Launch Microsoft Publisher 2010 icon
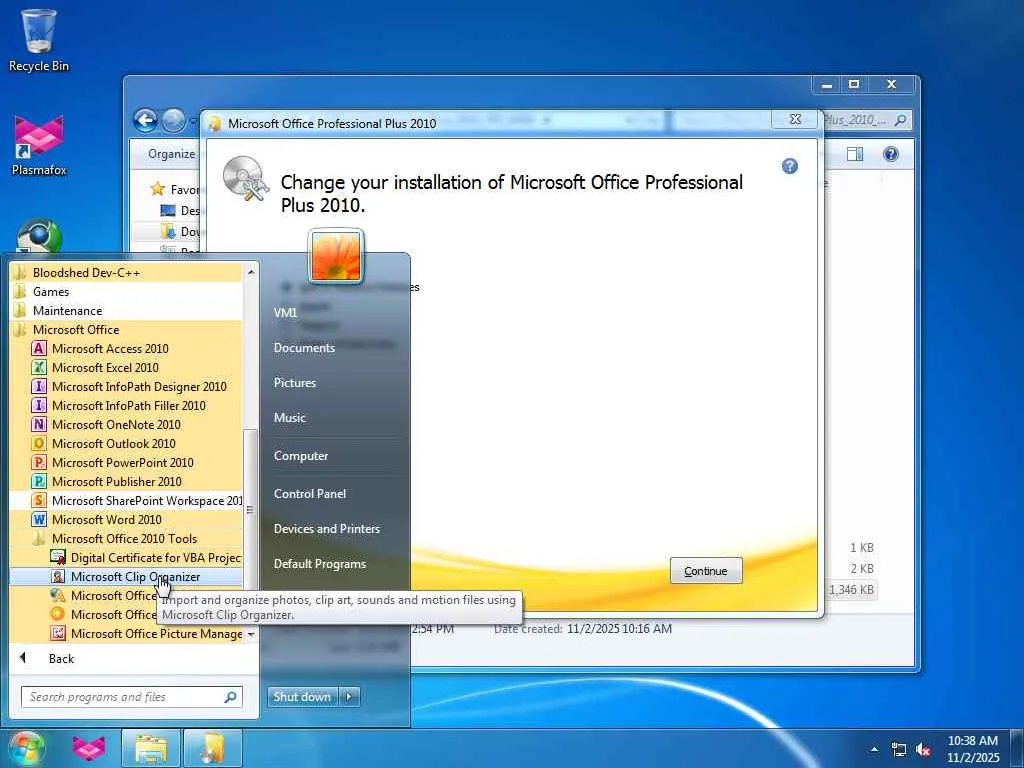Screen dimensions: 1024x768 pyautogui.click(x=39, y=481)
